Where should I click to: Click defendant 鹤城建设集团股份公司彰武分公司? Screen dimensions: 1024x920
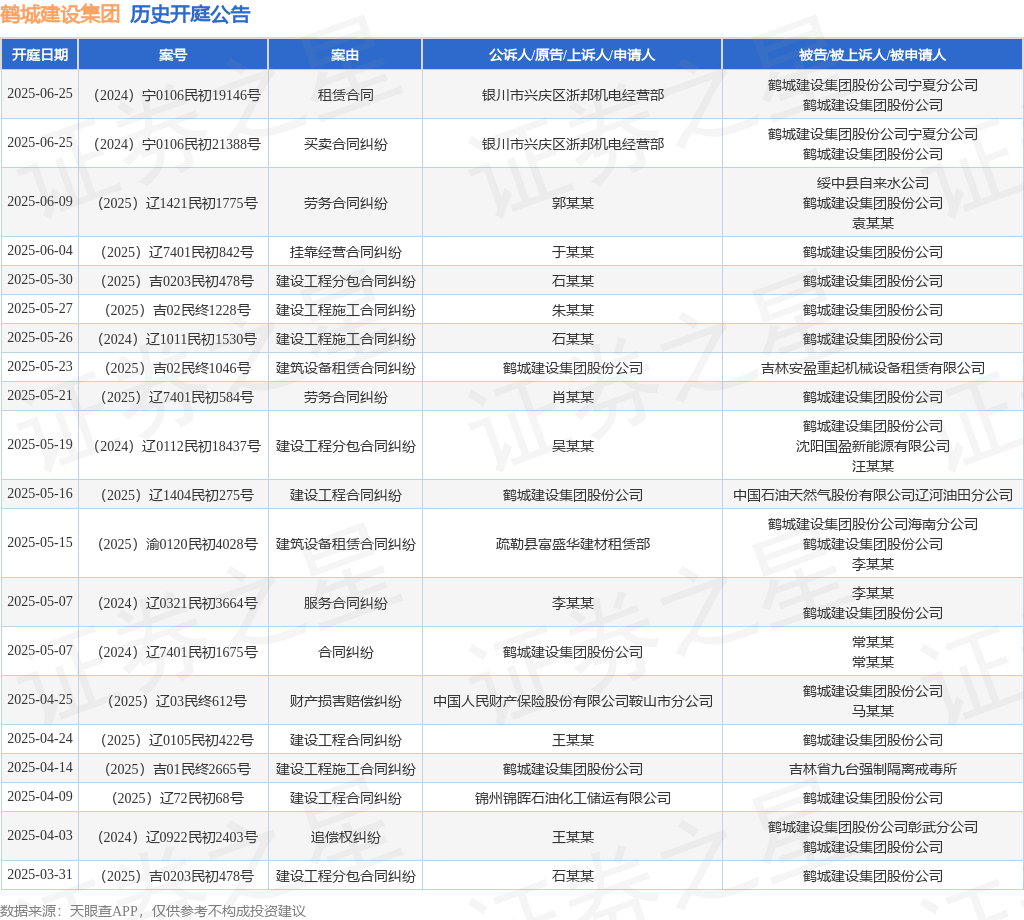click(x=872, y=827)
